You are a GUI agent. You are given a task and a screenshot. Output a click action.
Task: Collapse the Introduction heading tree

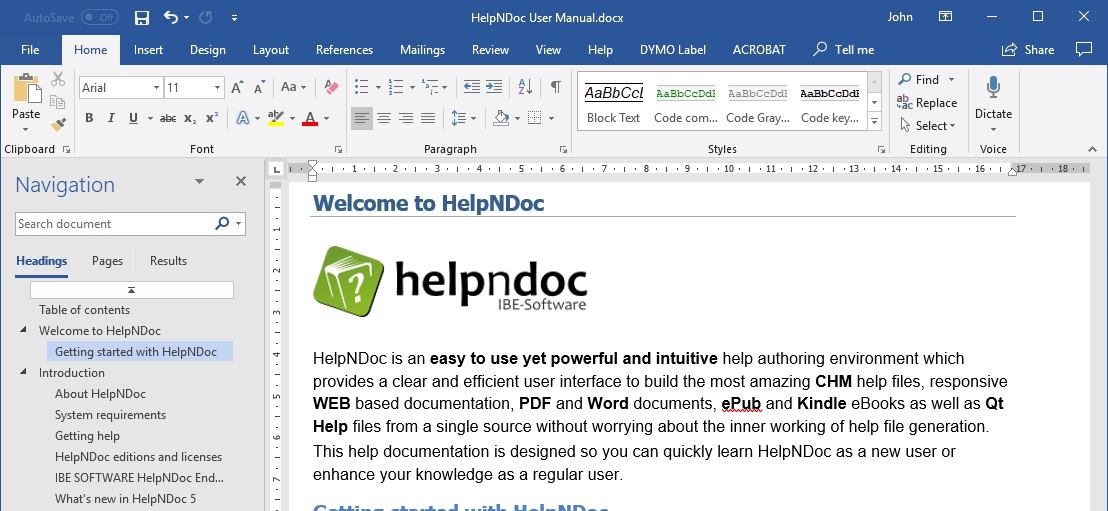pos(23,372)
